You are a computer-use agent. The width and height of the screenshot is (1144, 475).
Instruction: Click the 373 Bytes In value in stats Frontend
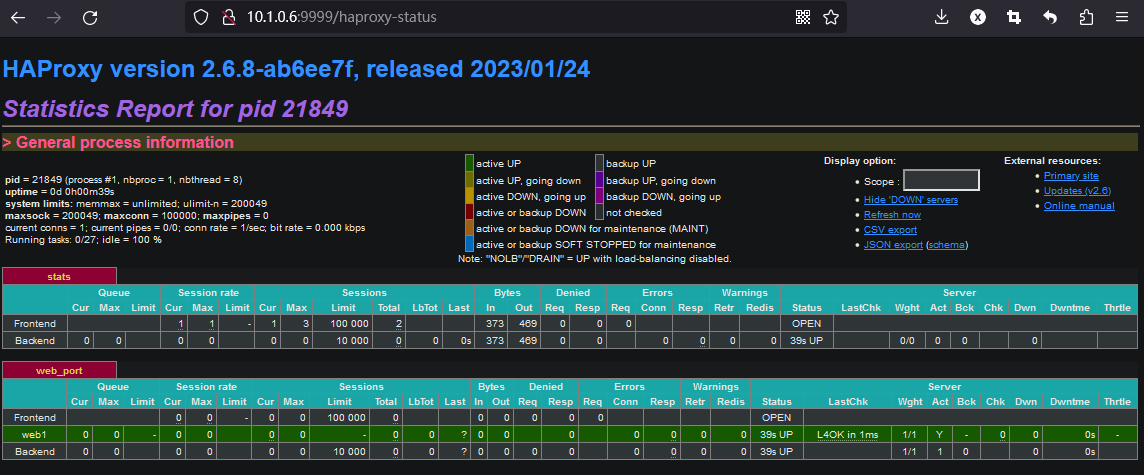495,323
